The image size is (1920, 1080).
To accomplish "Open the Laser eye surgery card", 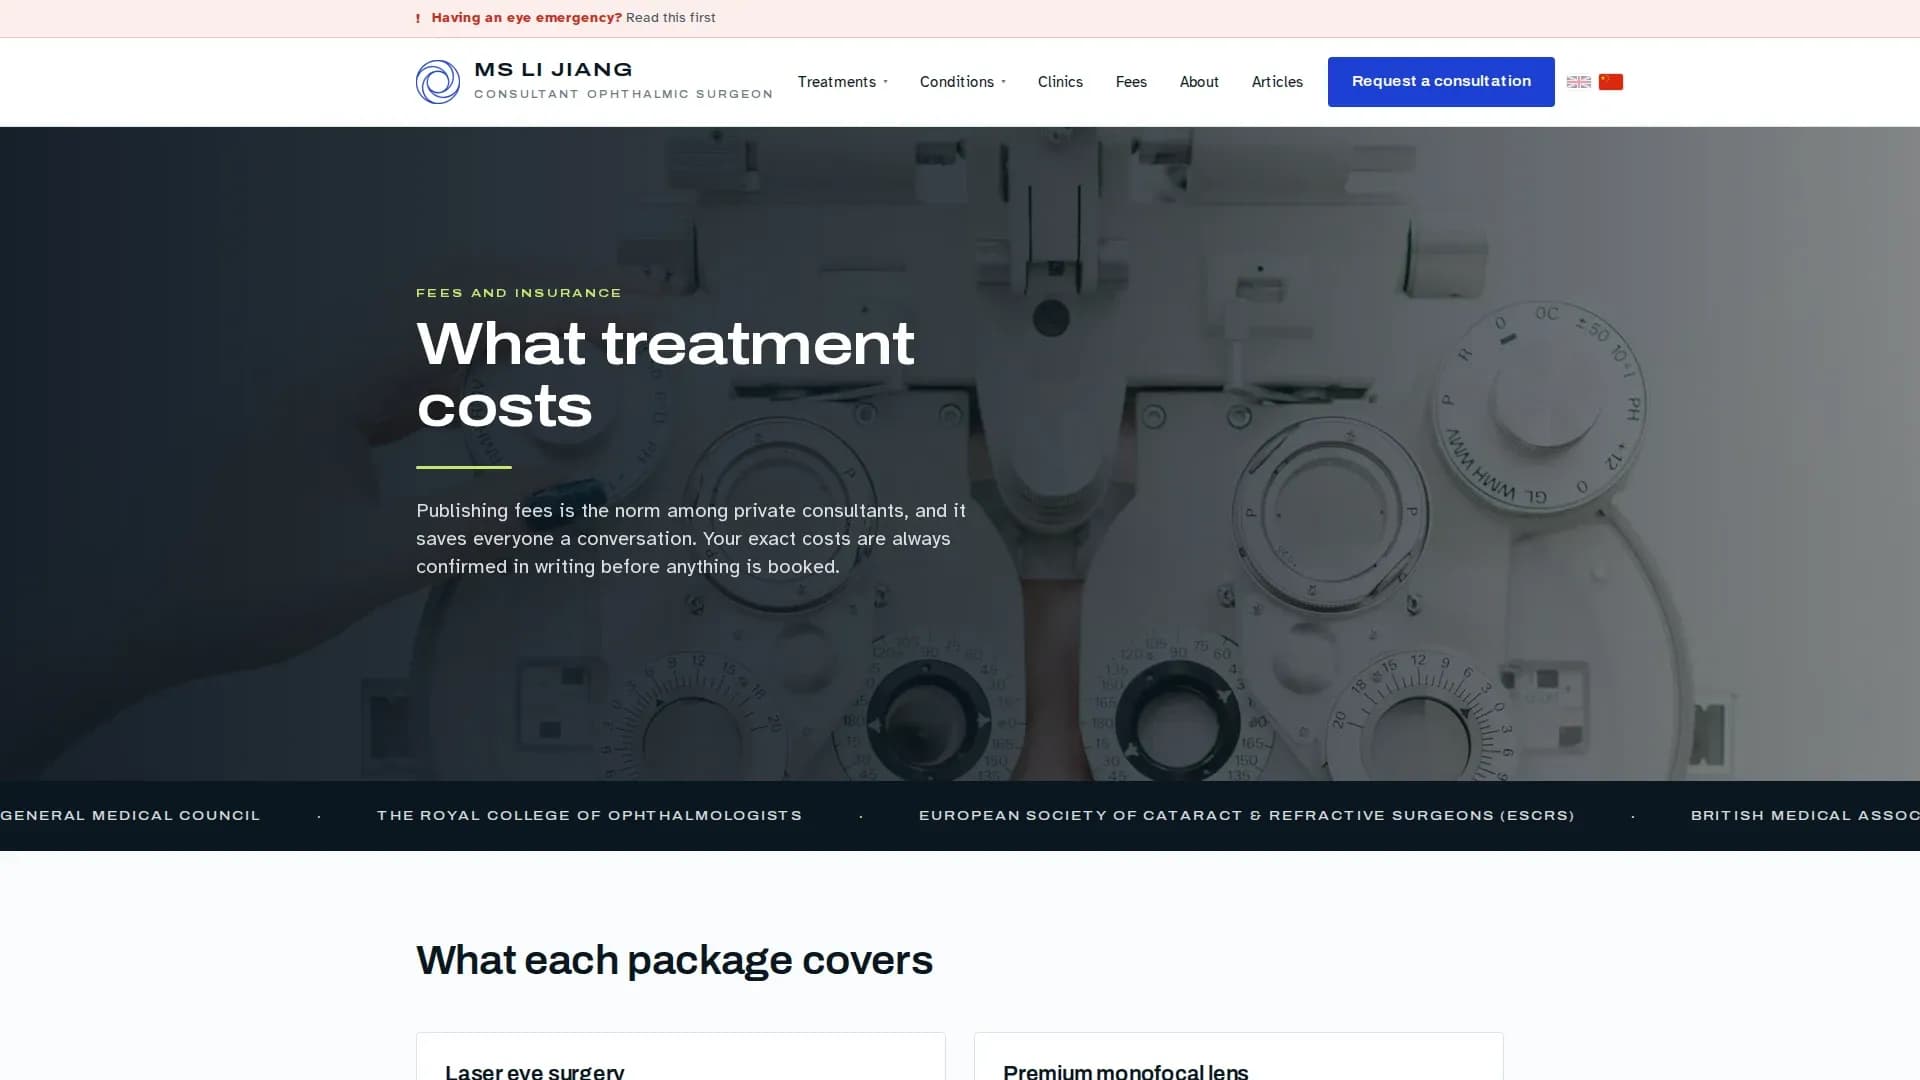I will click(681, 1056).
